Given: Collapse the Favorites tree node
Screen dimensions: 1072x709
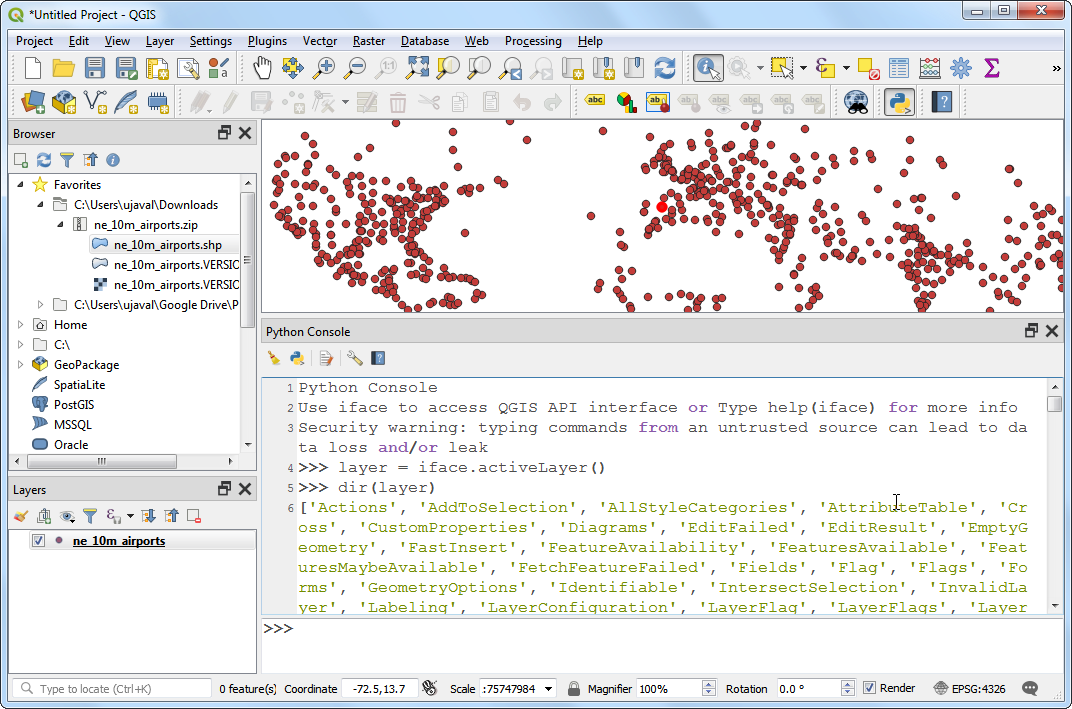Looking at the screenshot, I should click(21, 185).
